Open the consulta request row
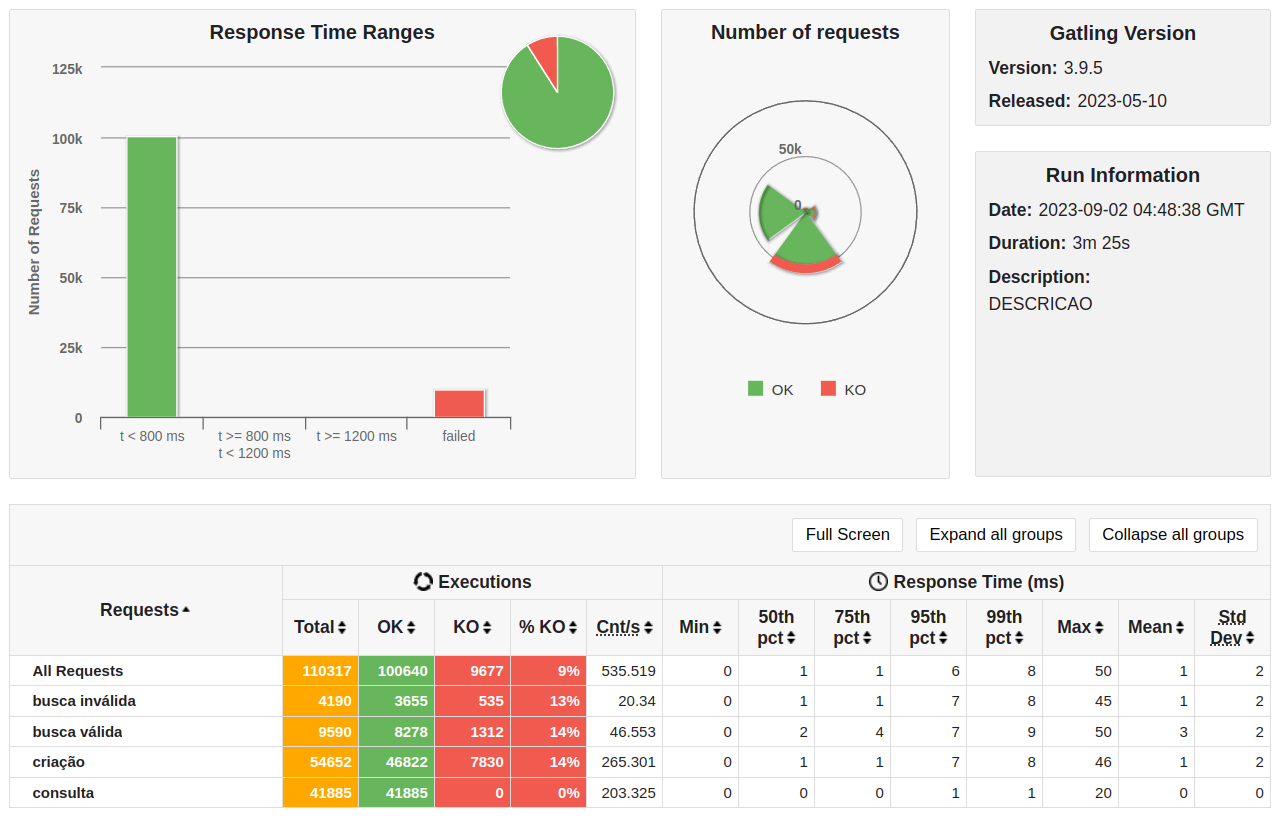Image resolution: width=1275 pixels, height=820 pixels. 63,793
